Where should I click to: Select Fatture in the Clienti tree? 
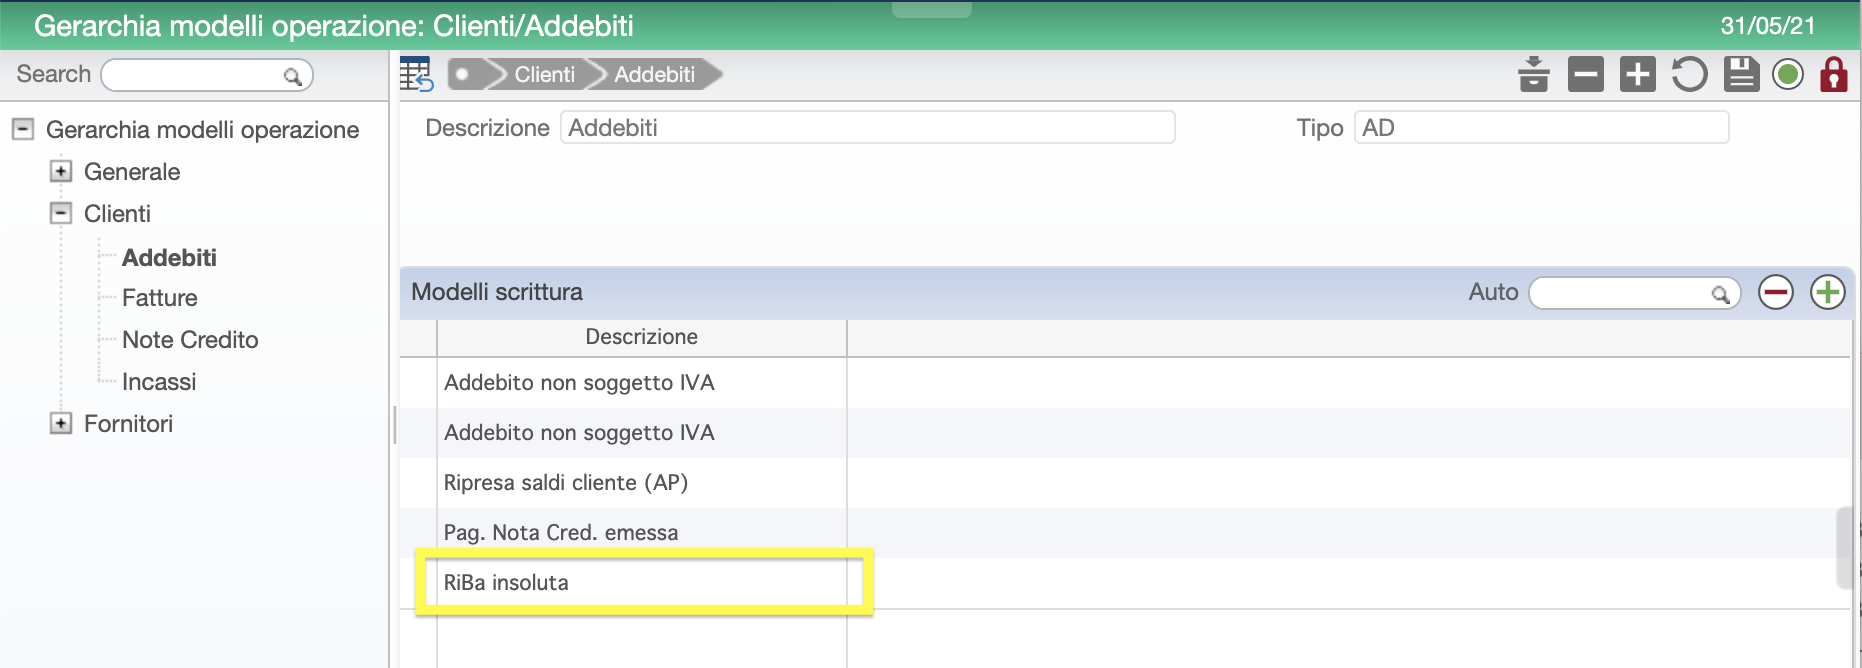159,298
